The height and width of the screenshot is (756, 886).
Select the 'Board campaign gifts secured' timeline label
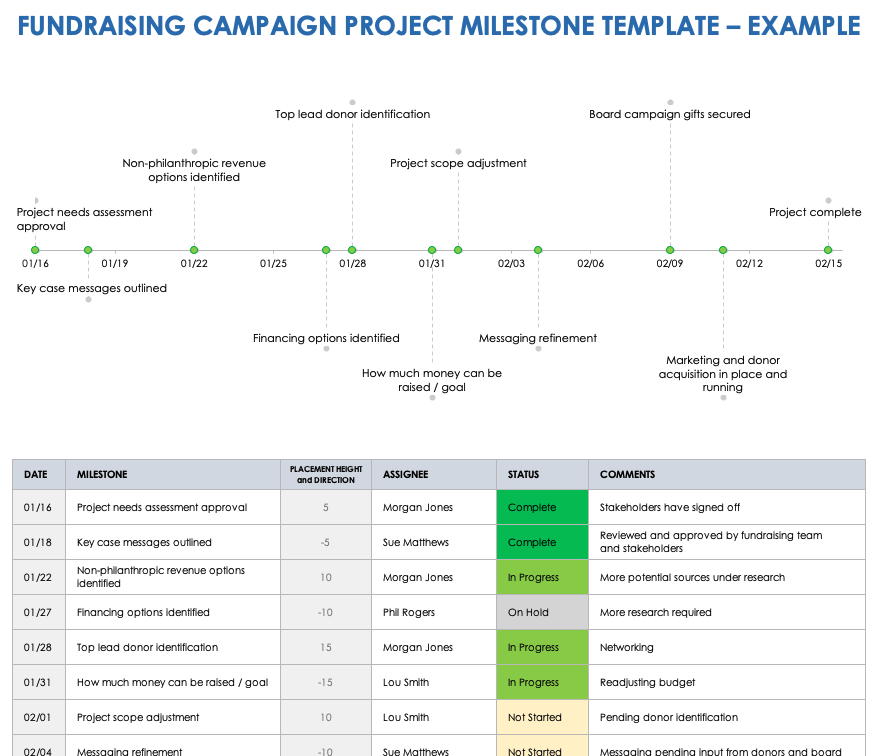coord(669,114)
